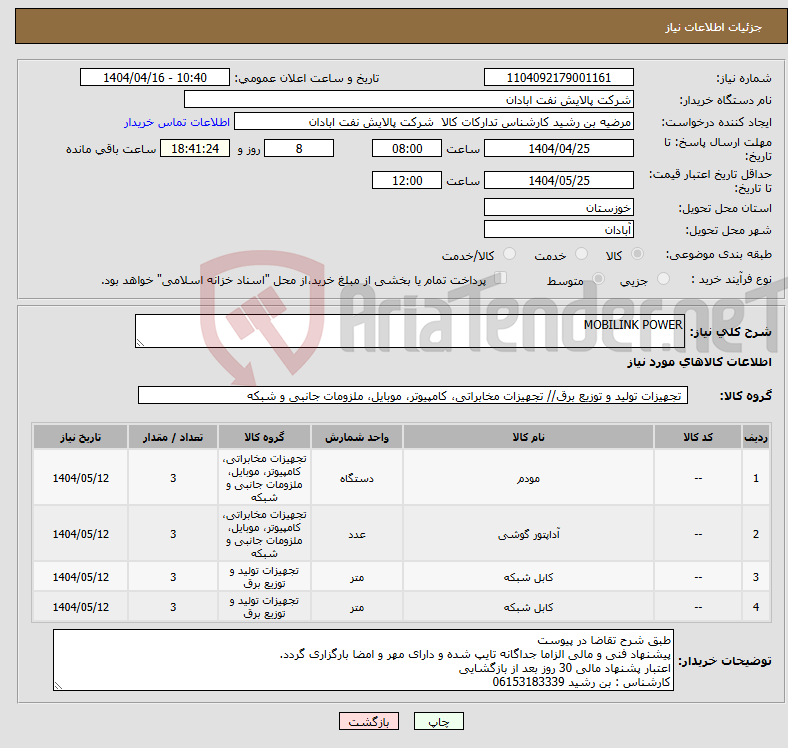The height and width of the screenshot is (748, 788).
Task: Click the اطلاعات کالاهای مورد نیاز heading
Action: (x=699, y=362)
